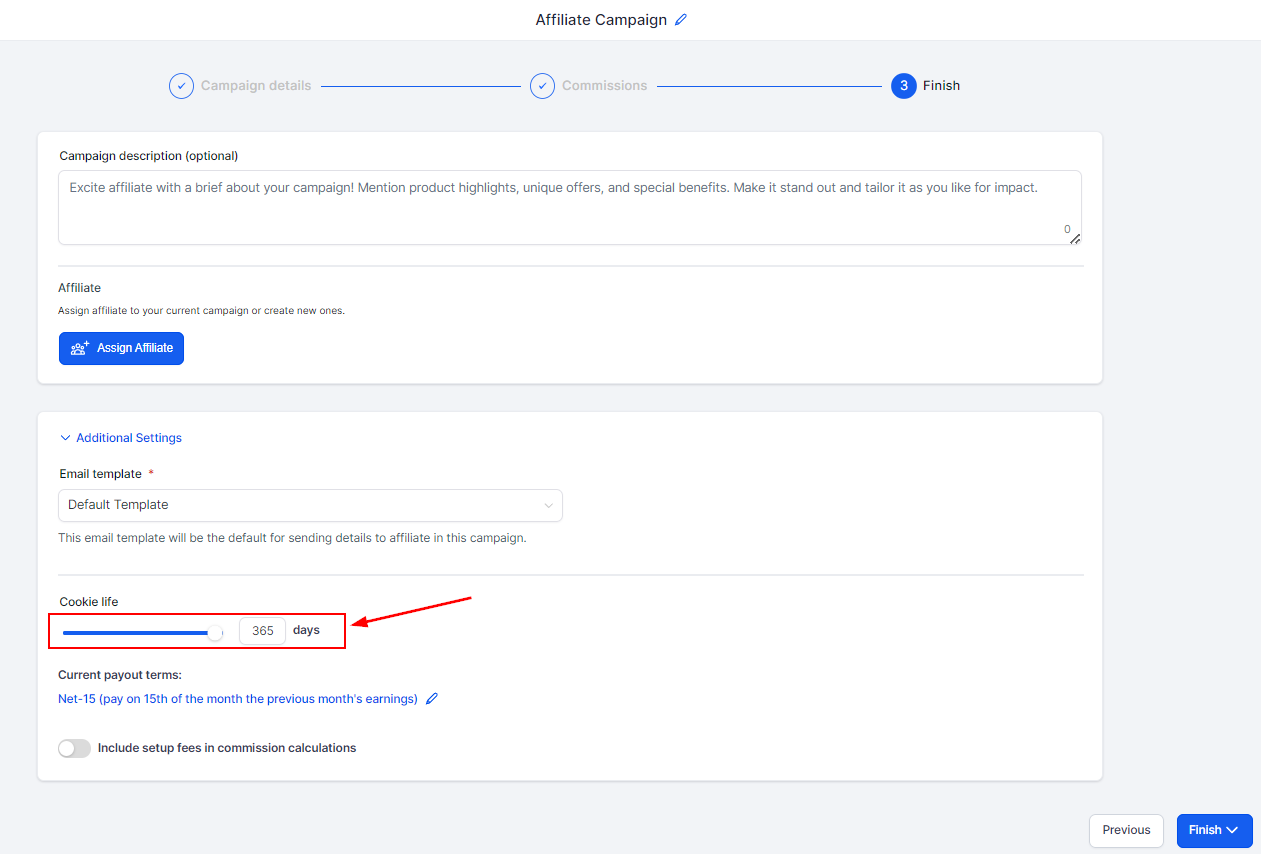
Task: Click the Cookie life slider handle
Action: click(215, 632)
